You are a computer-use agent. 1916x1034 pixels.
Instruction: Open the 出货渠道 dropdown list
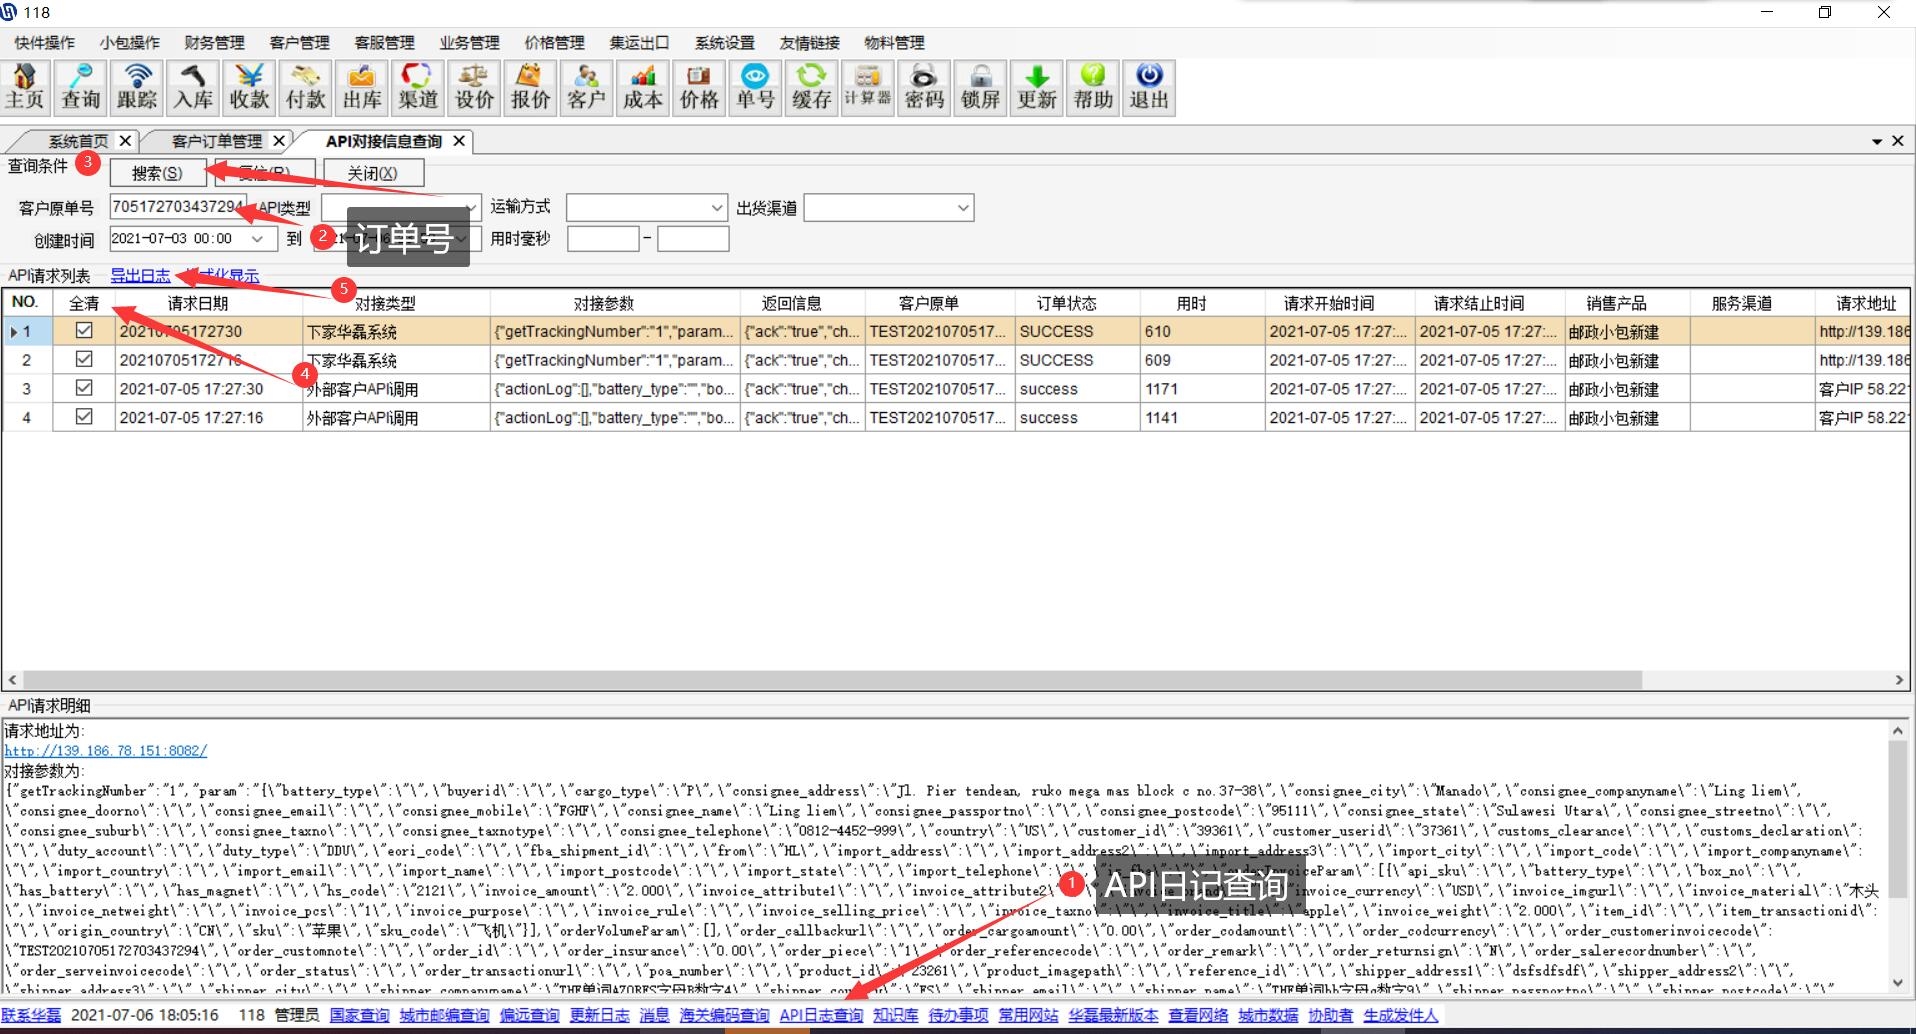963,208
